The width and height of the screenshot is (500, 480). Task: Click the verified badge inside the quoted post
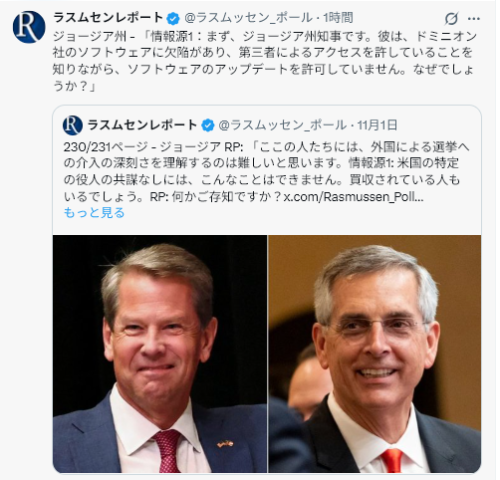tap(208, 125)
